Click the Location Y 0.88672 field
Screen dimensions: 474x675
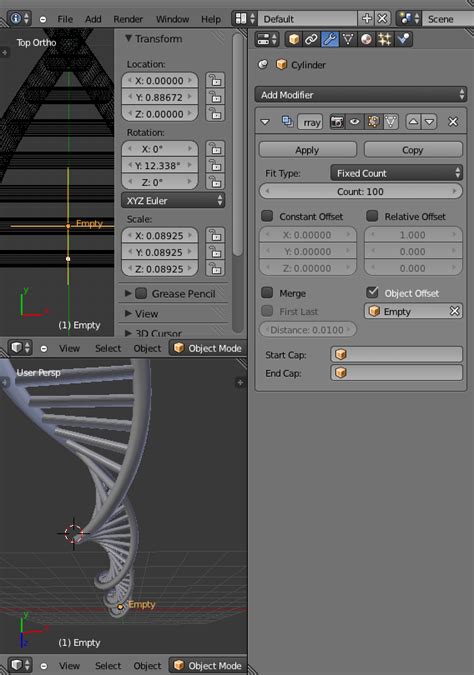(160, 97)
